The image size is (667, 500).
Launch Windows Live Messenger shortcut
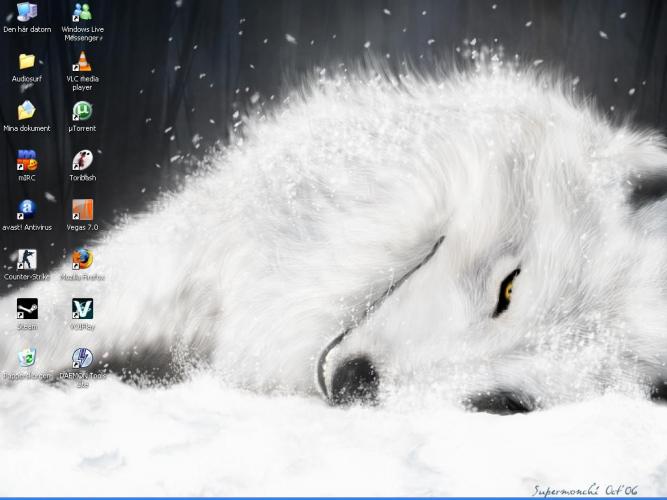[x=82, y=13]
